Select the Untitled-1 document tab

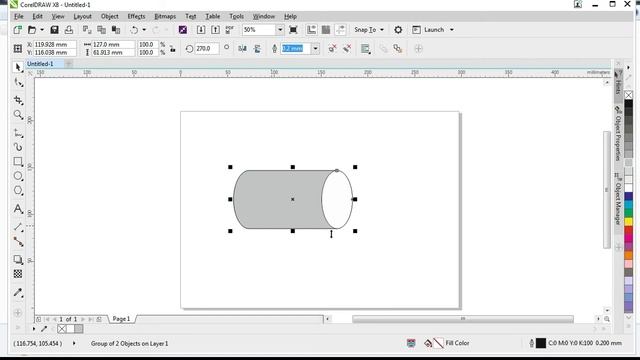coord(40,64)
